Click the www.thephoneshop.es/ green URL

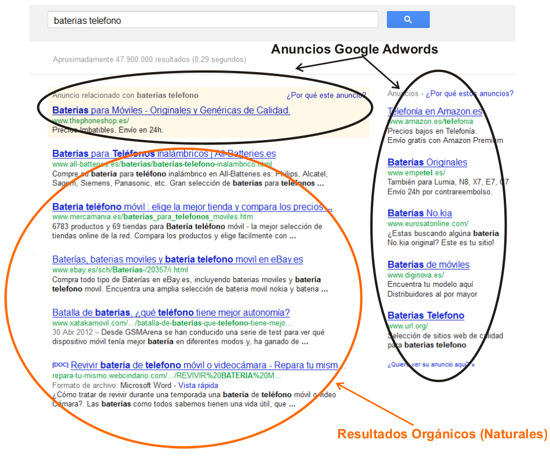pos(90,121)
